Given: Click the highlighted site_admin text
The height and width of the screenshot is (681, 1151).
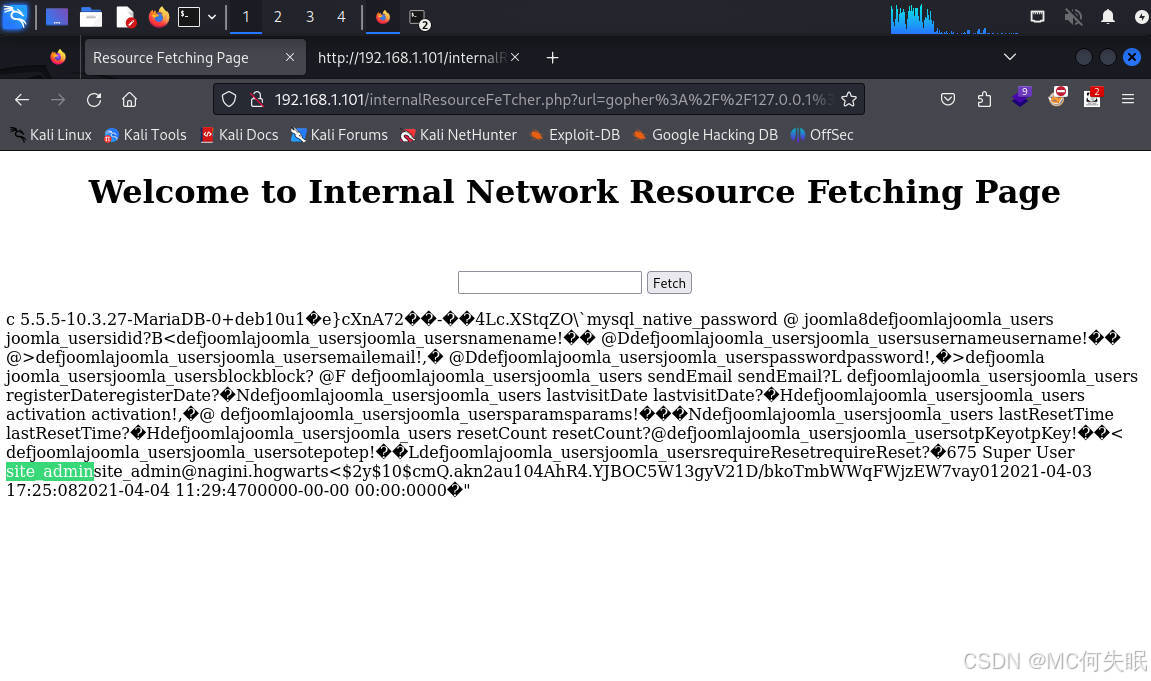Looking at the screenshot, I should (50, 471).
